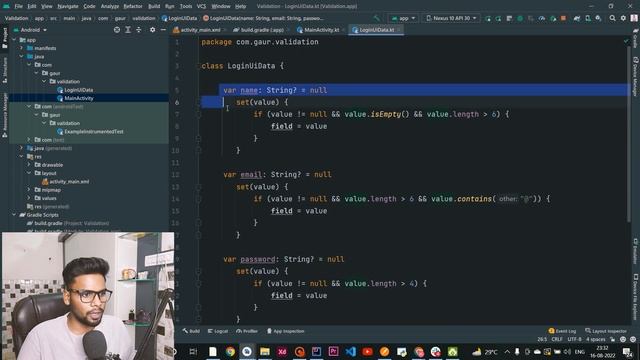Screen dimensions: 640x360
Task: Click the Select Opened File target icon in the Project panel
Action: click(117, 30)
